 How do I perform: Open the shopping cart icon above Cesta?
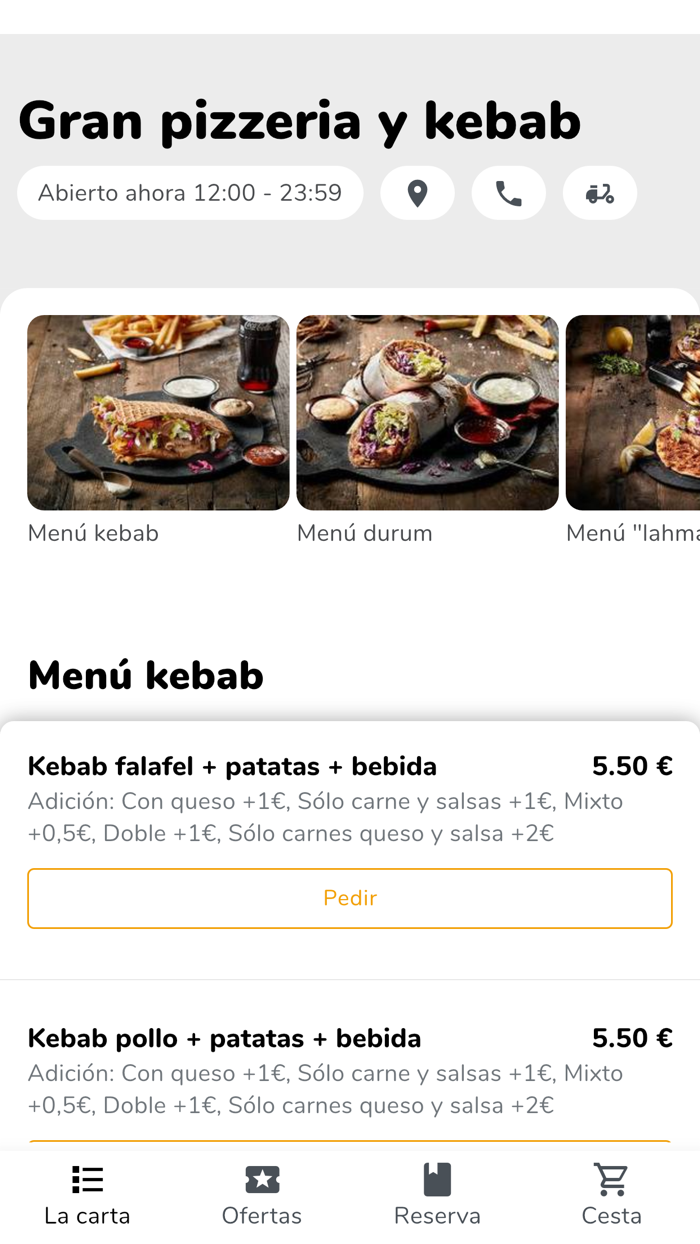[x=612, y=1179]
